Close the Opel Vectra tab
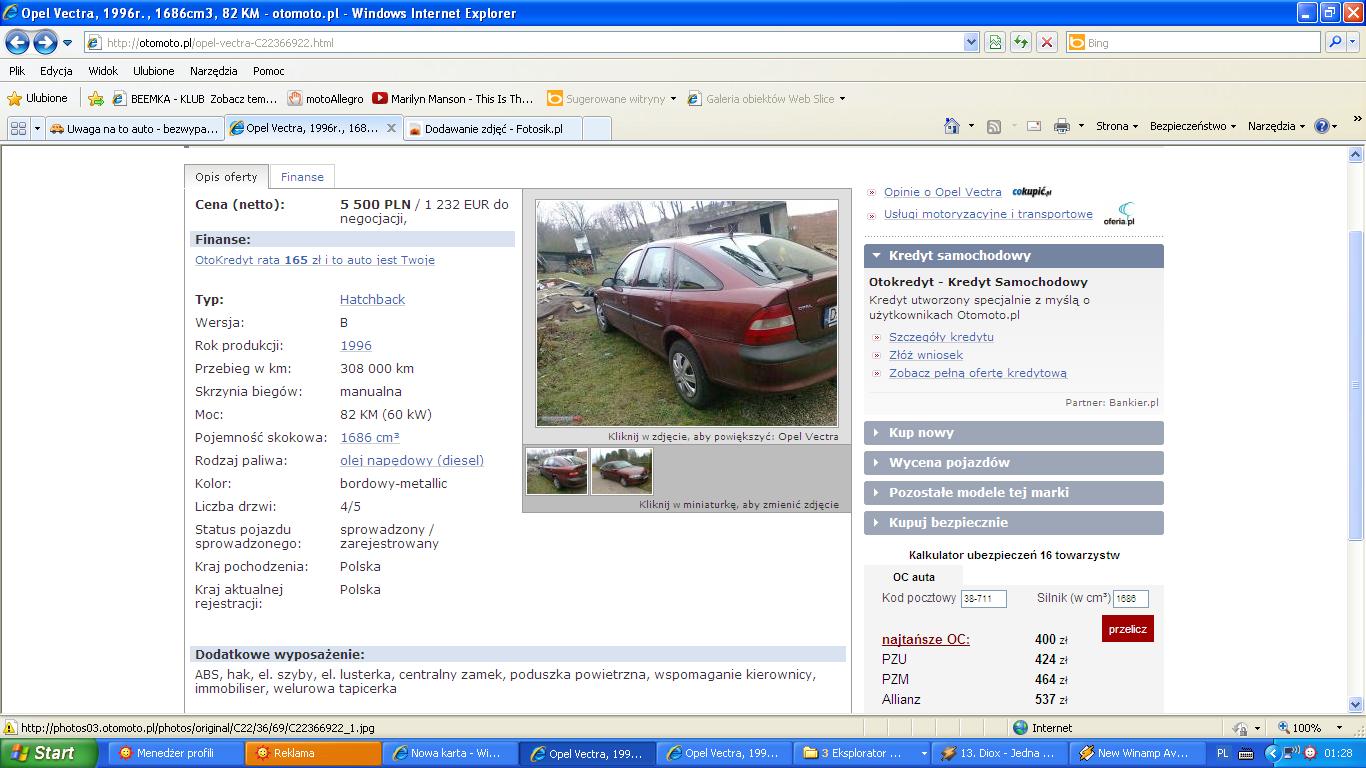 pyautogui.click(x=391, y=128)
